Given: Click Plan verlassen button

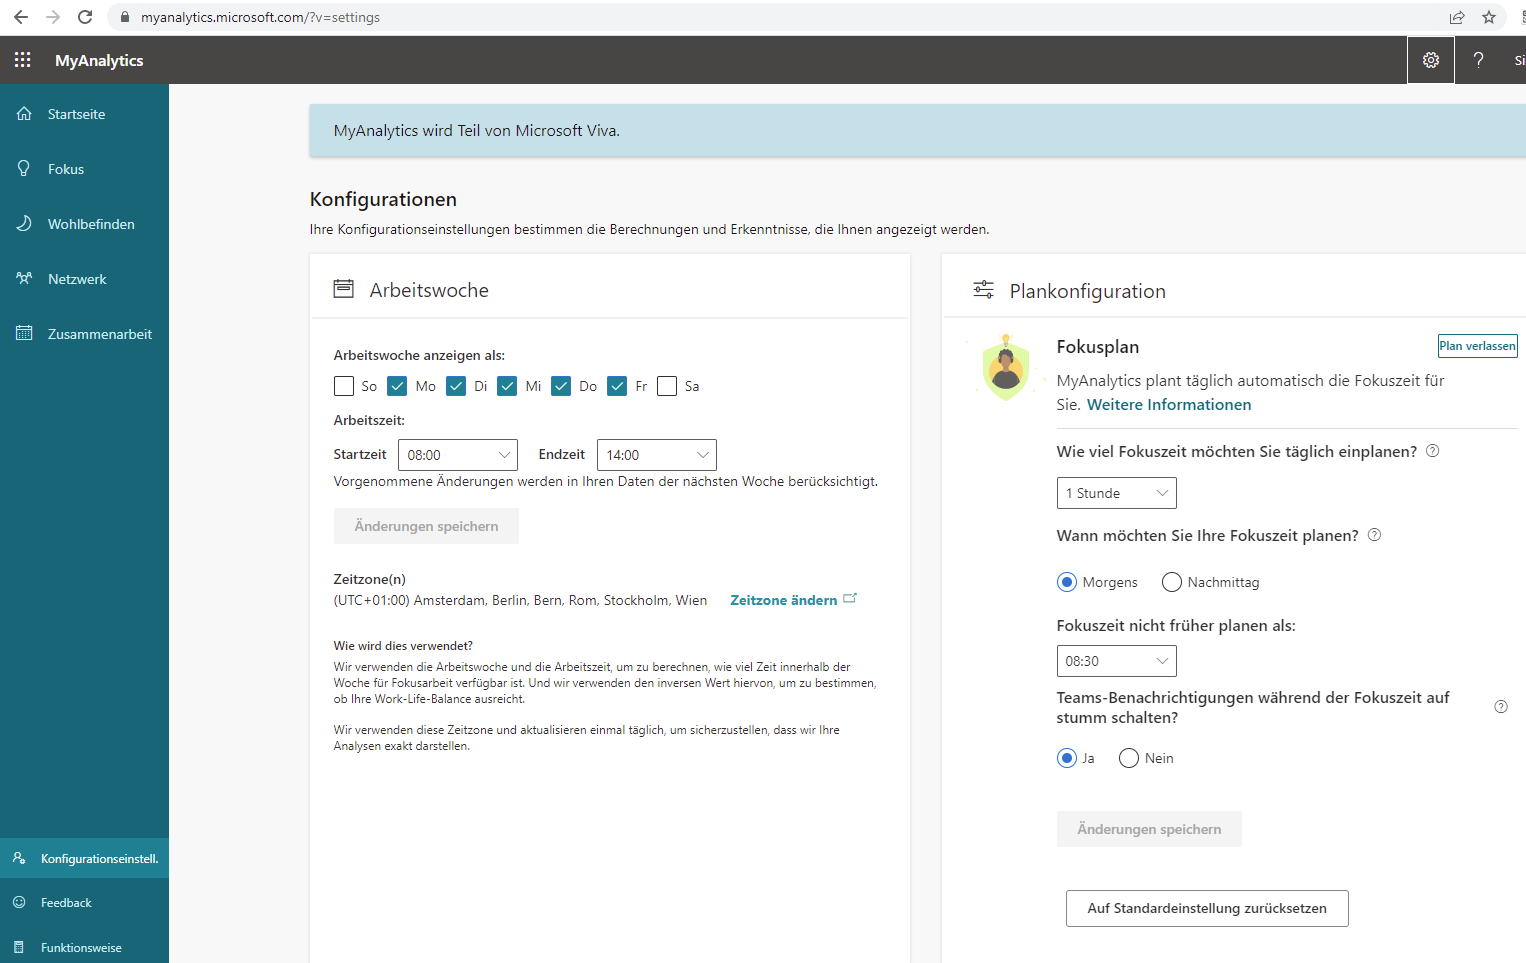Looking at the screenshot, I should 1477,346.
